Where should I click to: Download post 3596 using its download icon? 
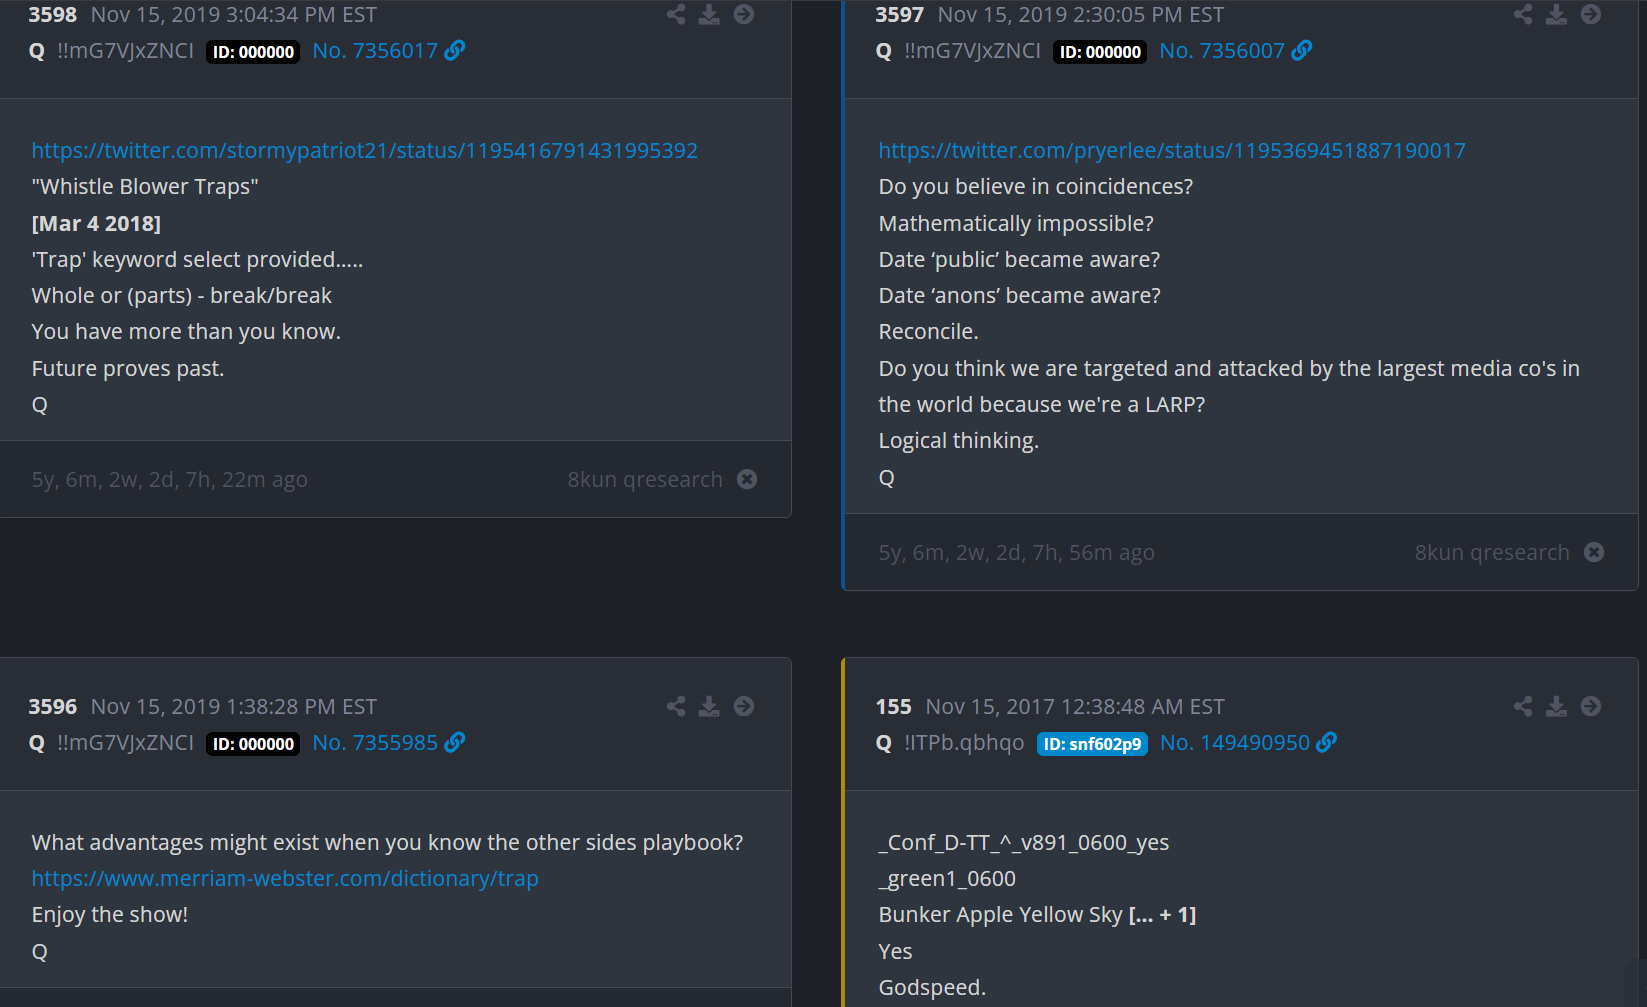(x=709, y=706)
